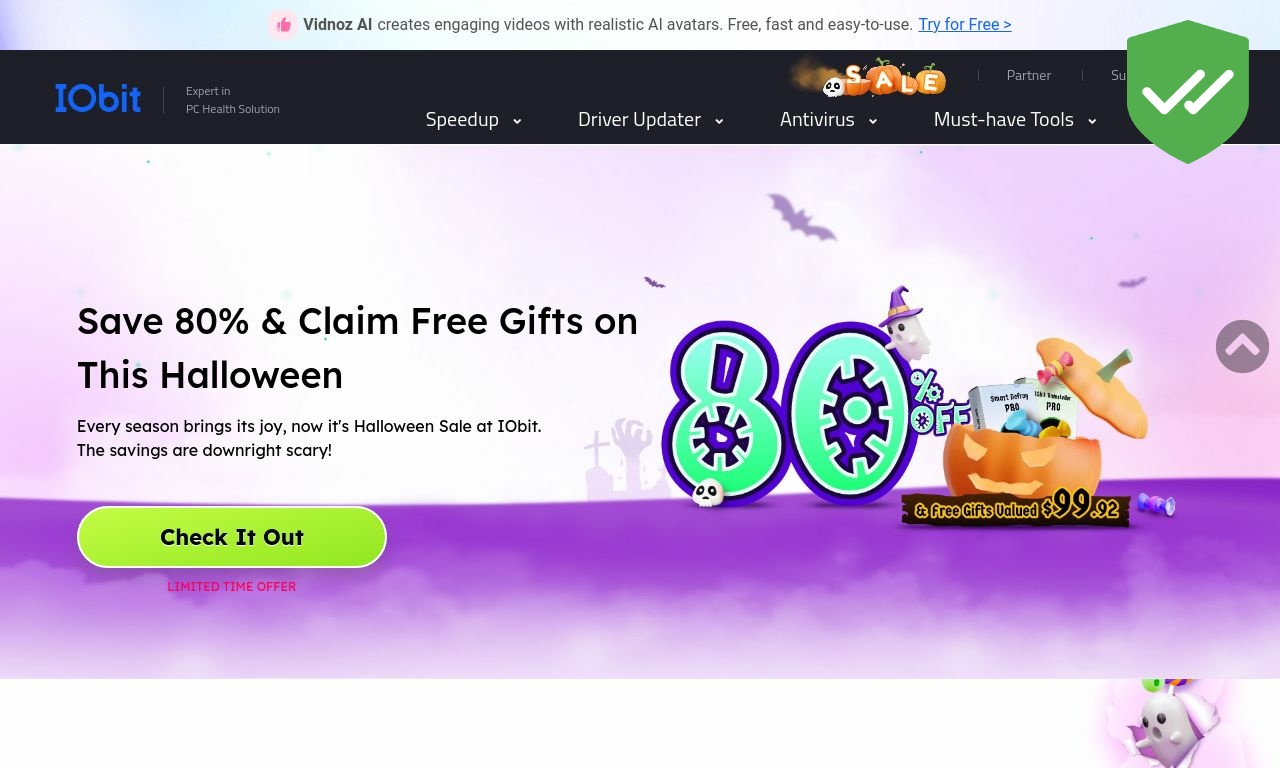Follow the Try for Free link
Viewport: 1280px width, 768px height.
click(x=965, y=24)
